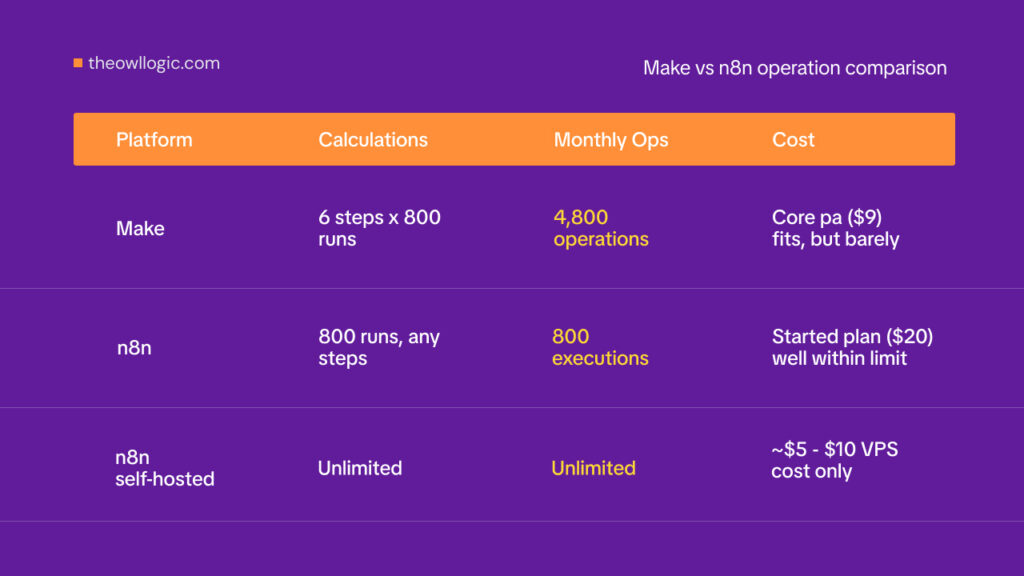This screenshot has height=576, width=1024.
Task: Click the Cost column header
Action: (793, 140)
